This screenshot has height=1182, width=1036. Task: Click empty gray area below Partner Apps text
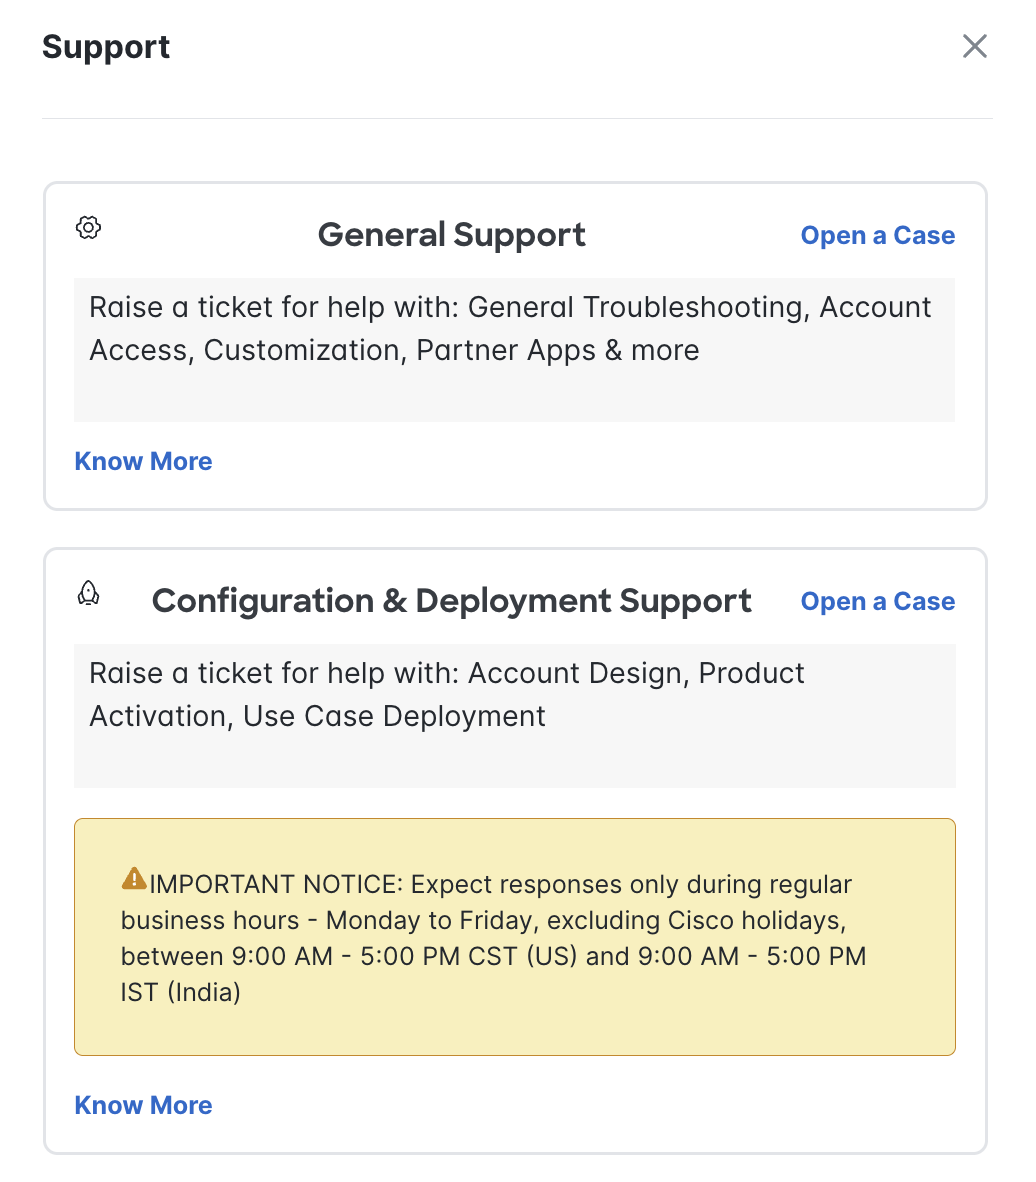(514, 396)
